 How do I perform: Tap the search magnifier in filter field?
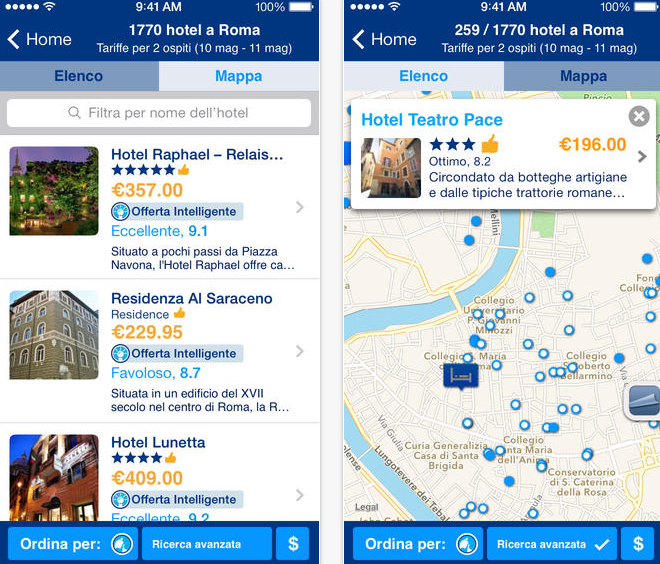pos(74,113)
